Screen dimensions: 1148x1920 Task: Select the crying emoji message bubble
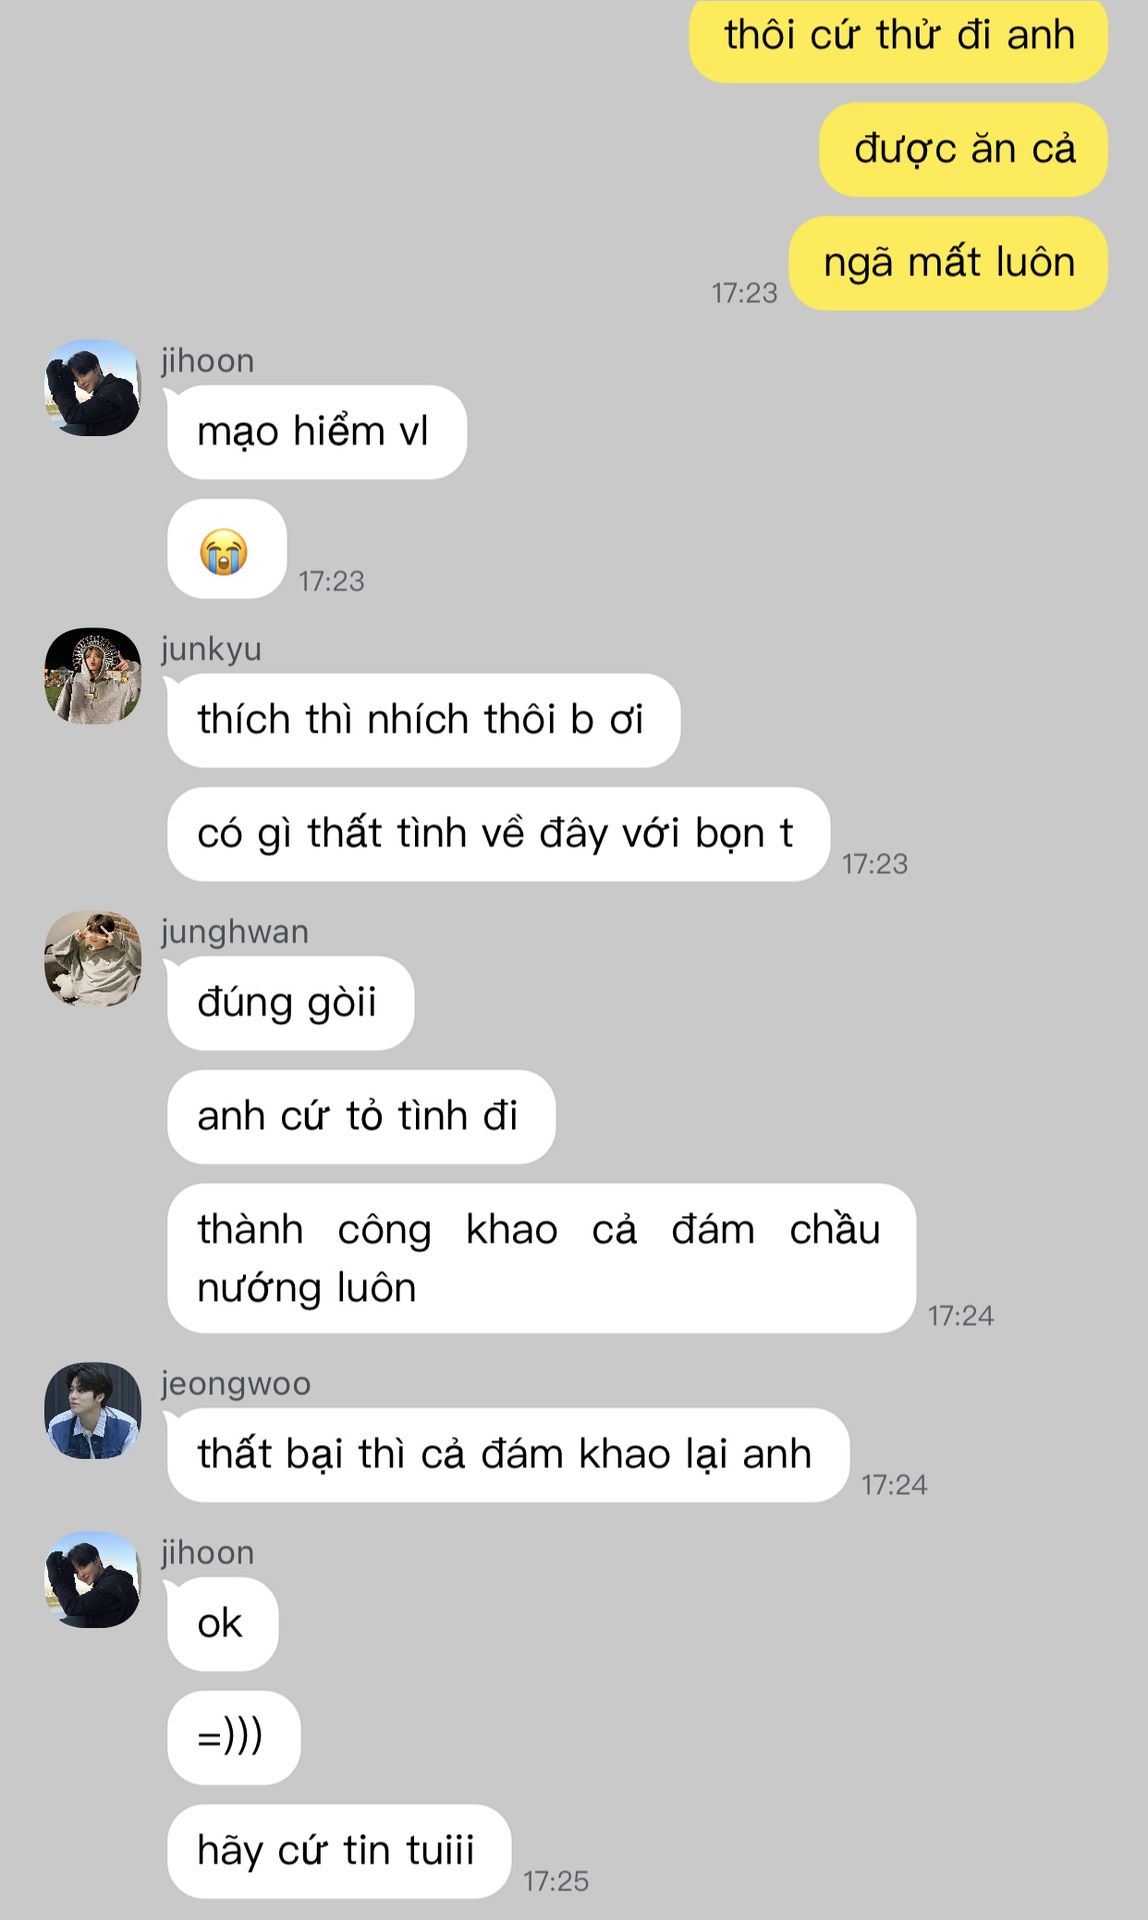click(x=227, y=549)
